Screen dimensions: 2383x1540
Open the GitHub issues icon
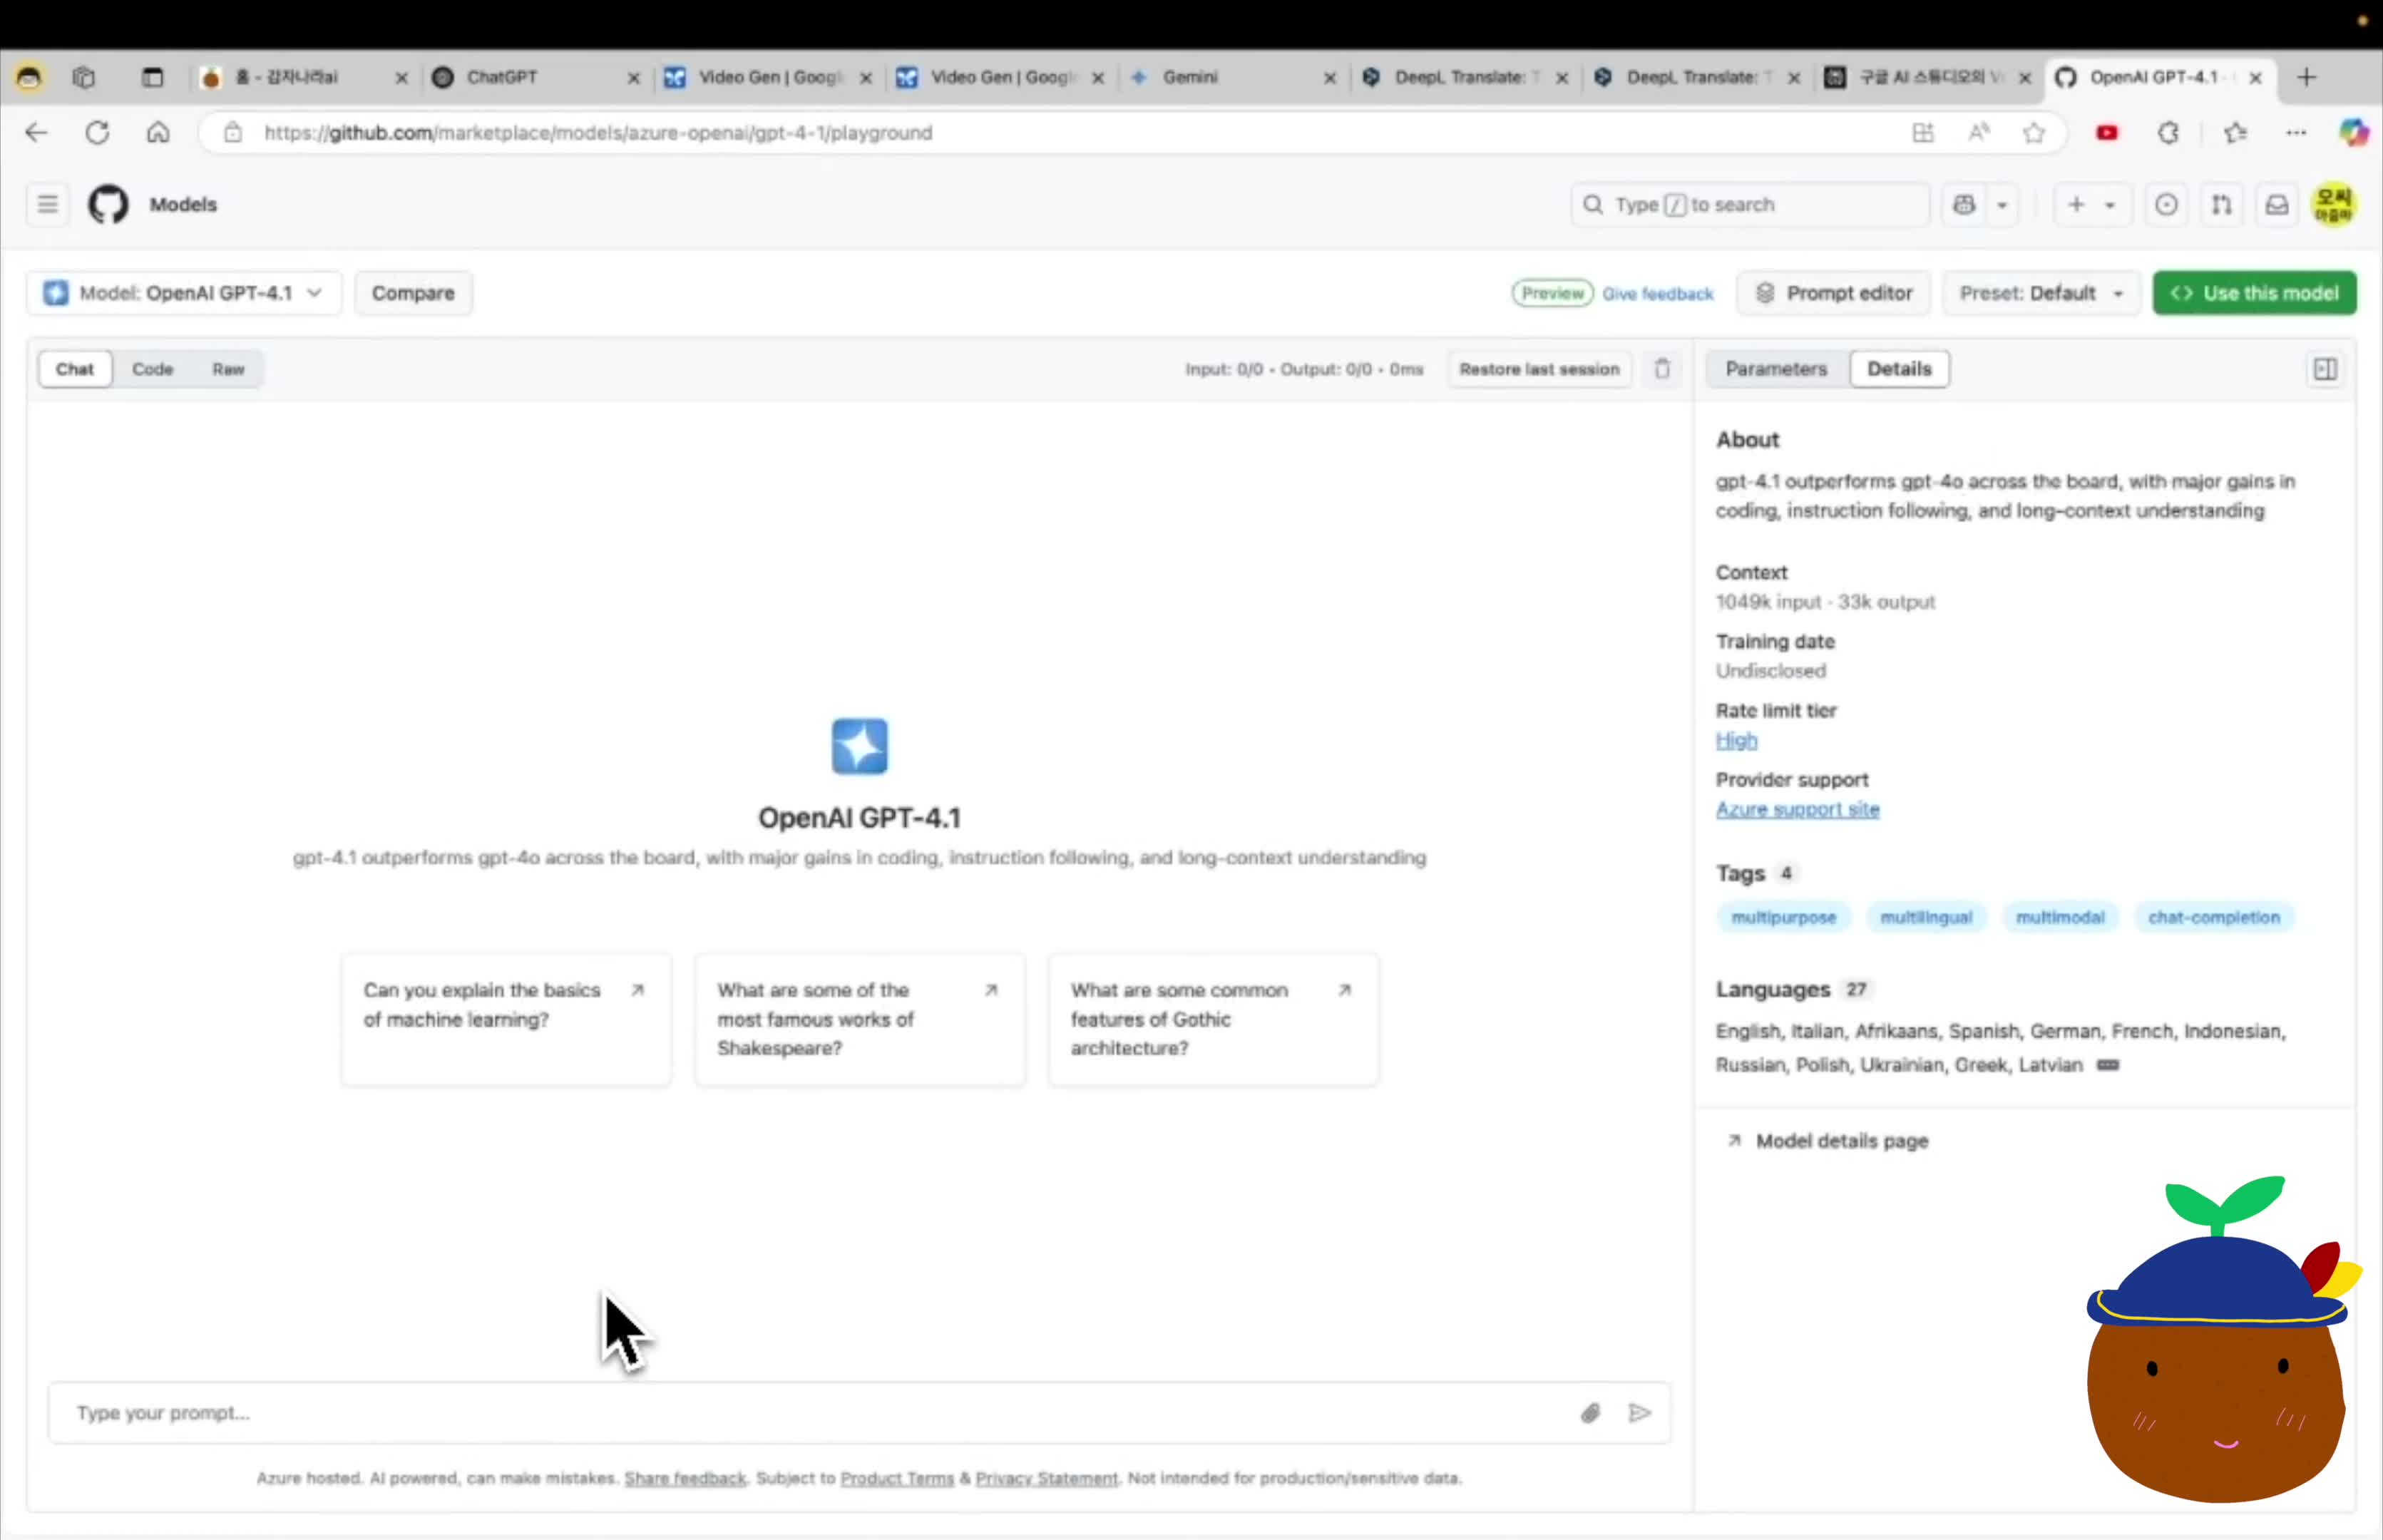coord(2166,204)
